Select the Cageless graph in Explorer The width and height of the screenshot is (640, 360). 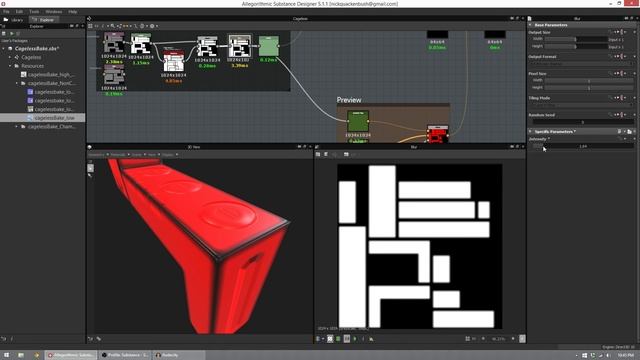click(x=27, y=58)
